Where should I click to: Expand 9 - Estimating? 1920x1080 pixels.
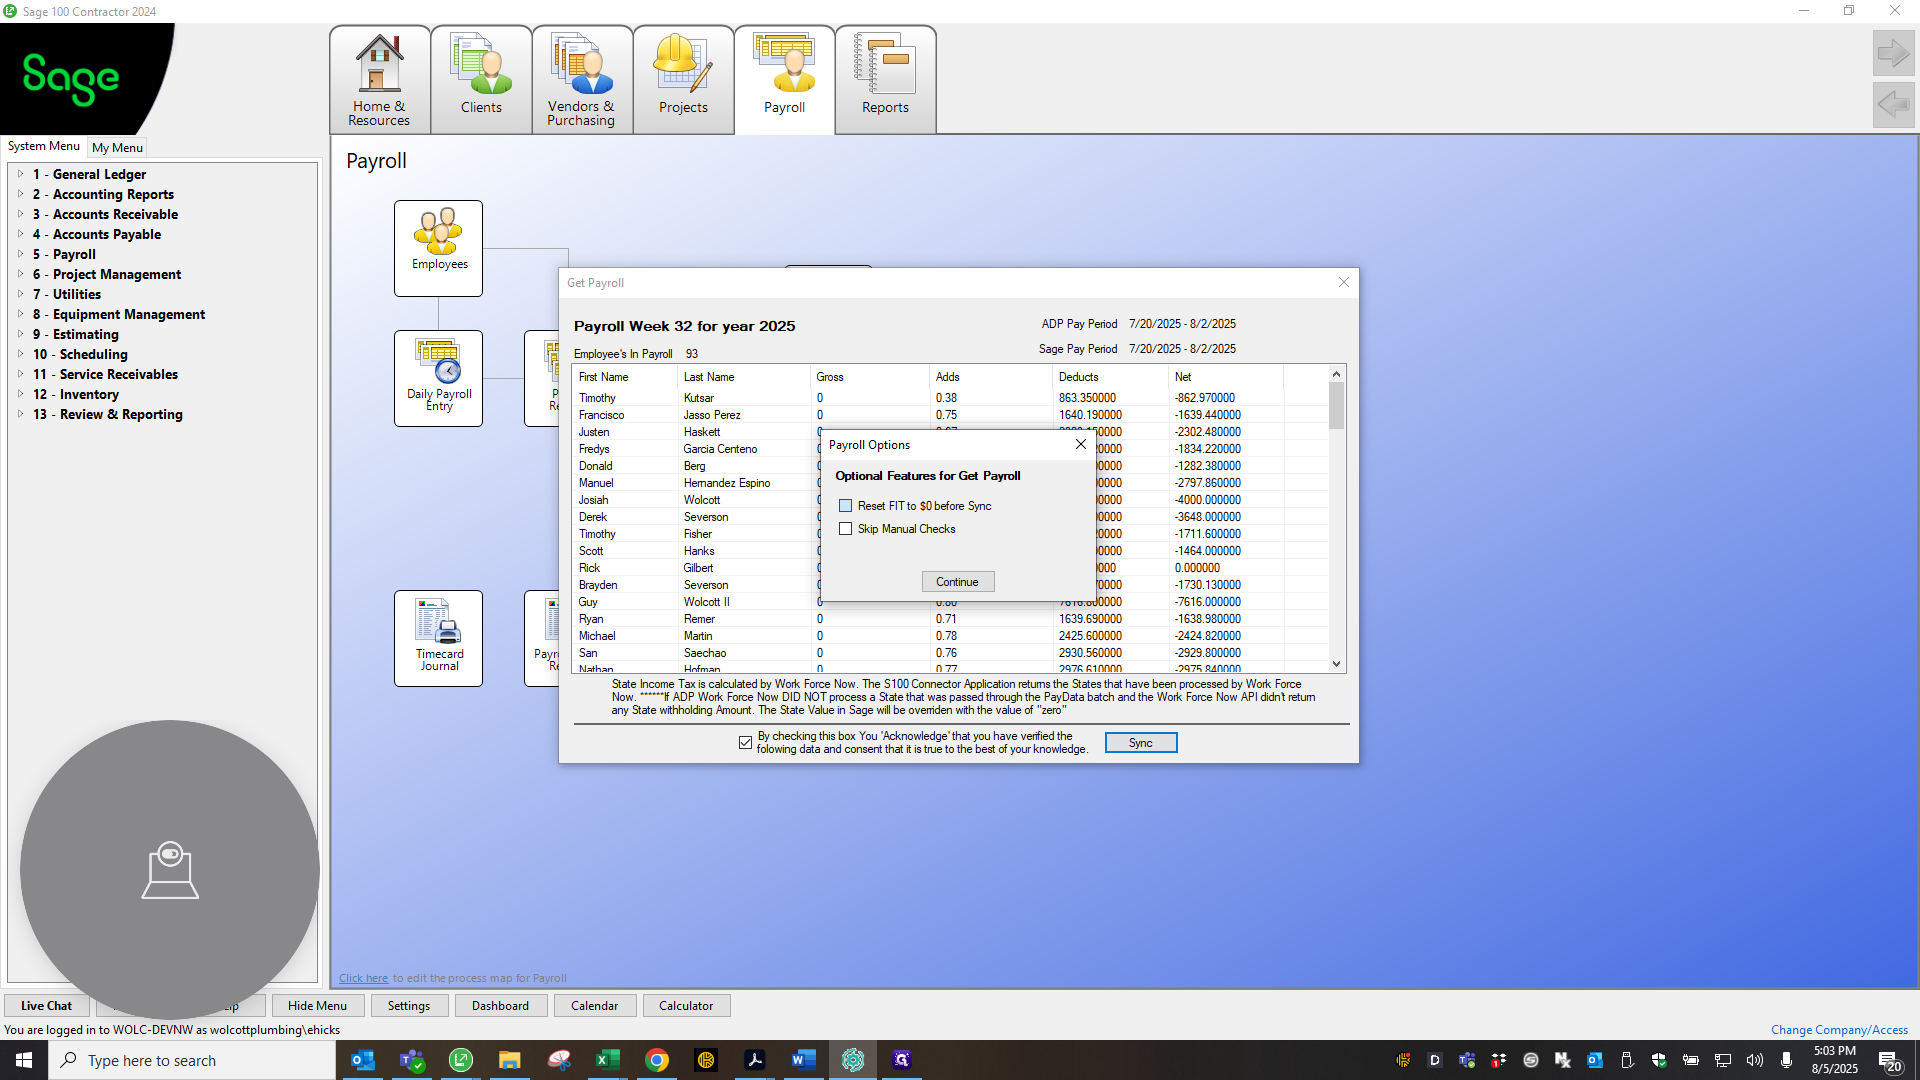pyautogui.click(x=20, y=334)
